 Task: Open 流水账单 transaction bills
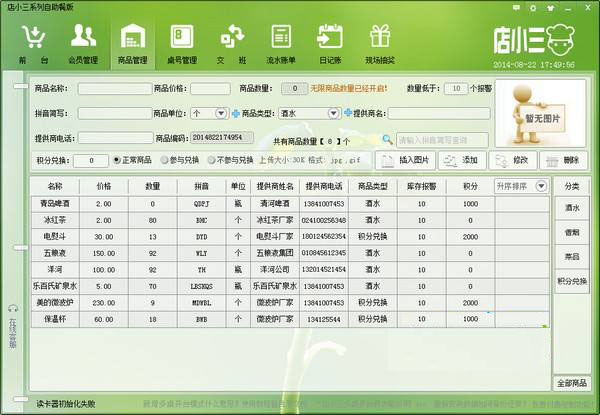282,43
